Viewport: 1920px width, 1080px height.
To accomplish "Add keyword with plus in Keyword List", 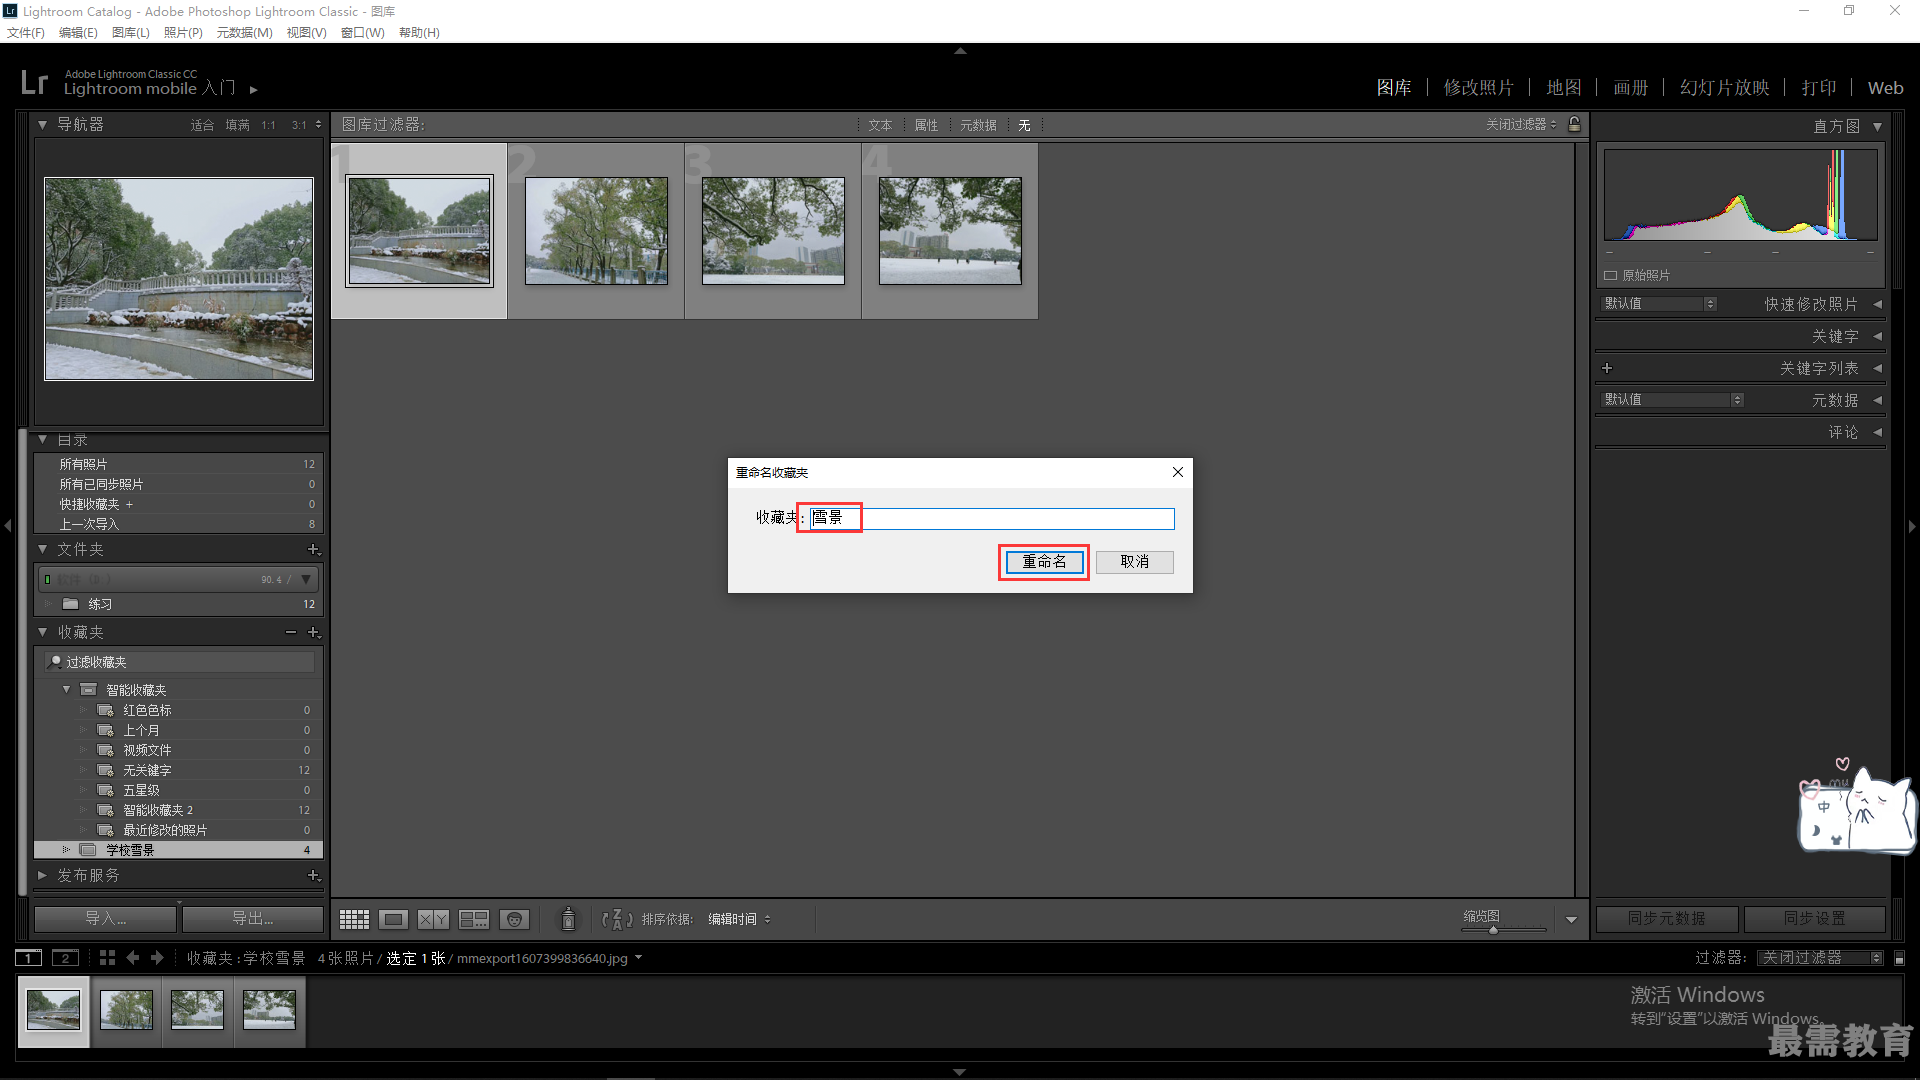I will tap(1607, 368).
